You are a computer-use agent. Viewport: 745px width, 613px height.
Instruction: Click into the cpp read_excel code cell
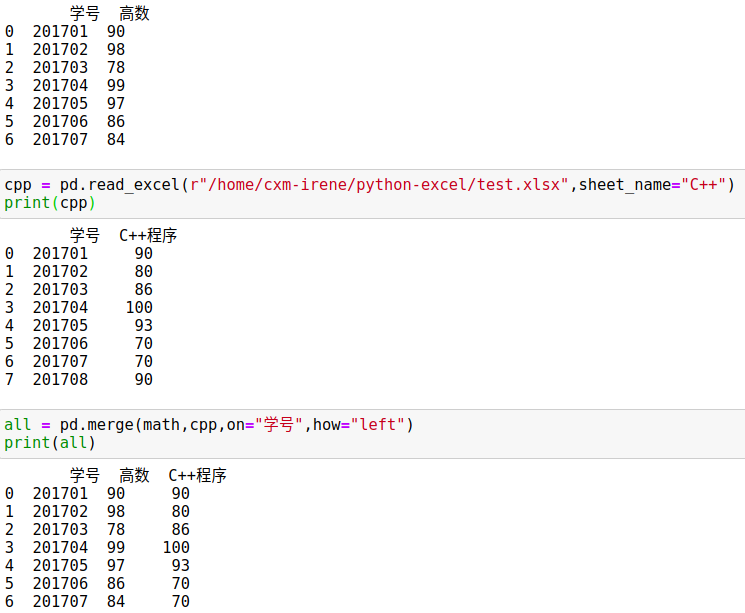[x=372, y=194]
